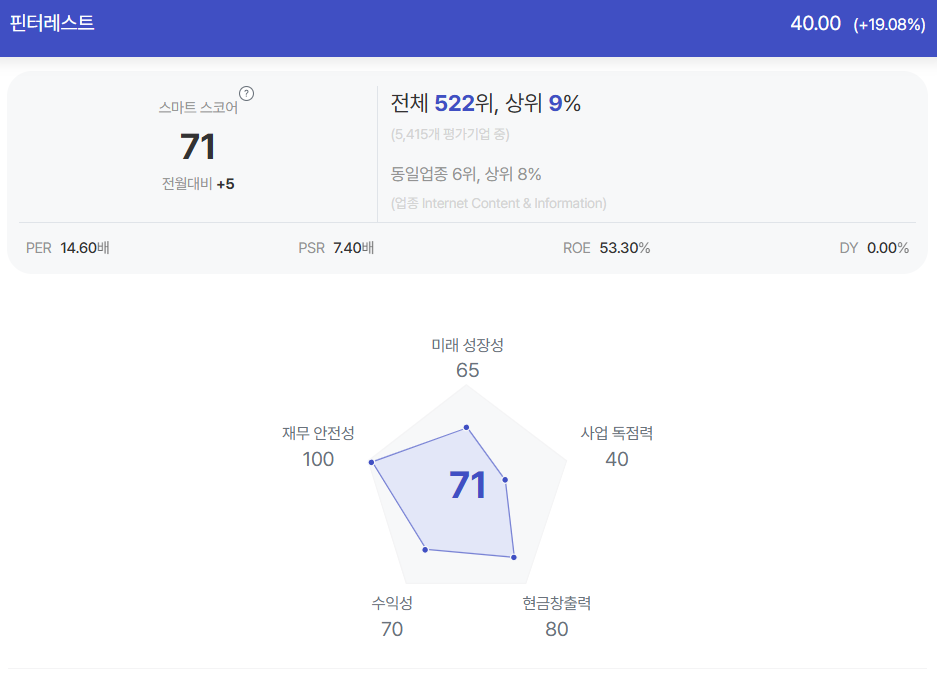Click the 사업 독점력 40 radar label
Image resolution: width=937 pixels, height=677 pixels.
coord(617,446)
